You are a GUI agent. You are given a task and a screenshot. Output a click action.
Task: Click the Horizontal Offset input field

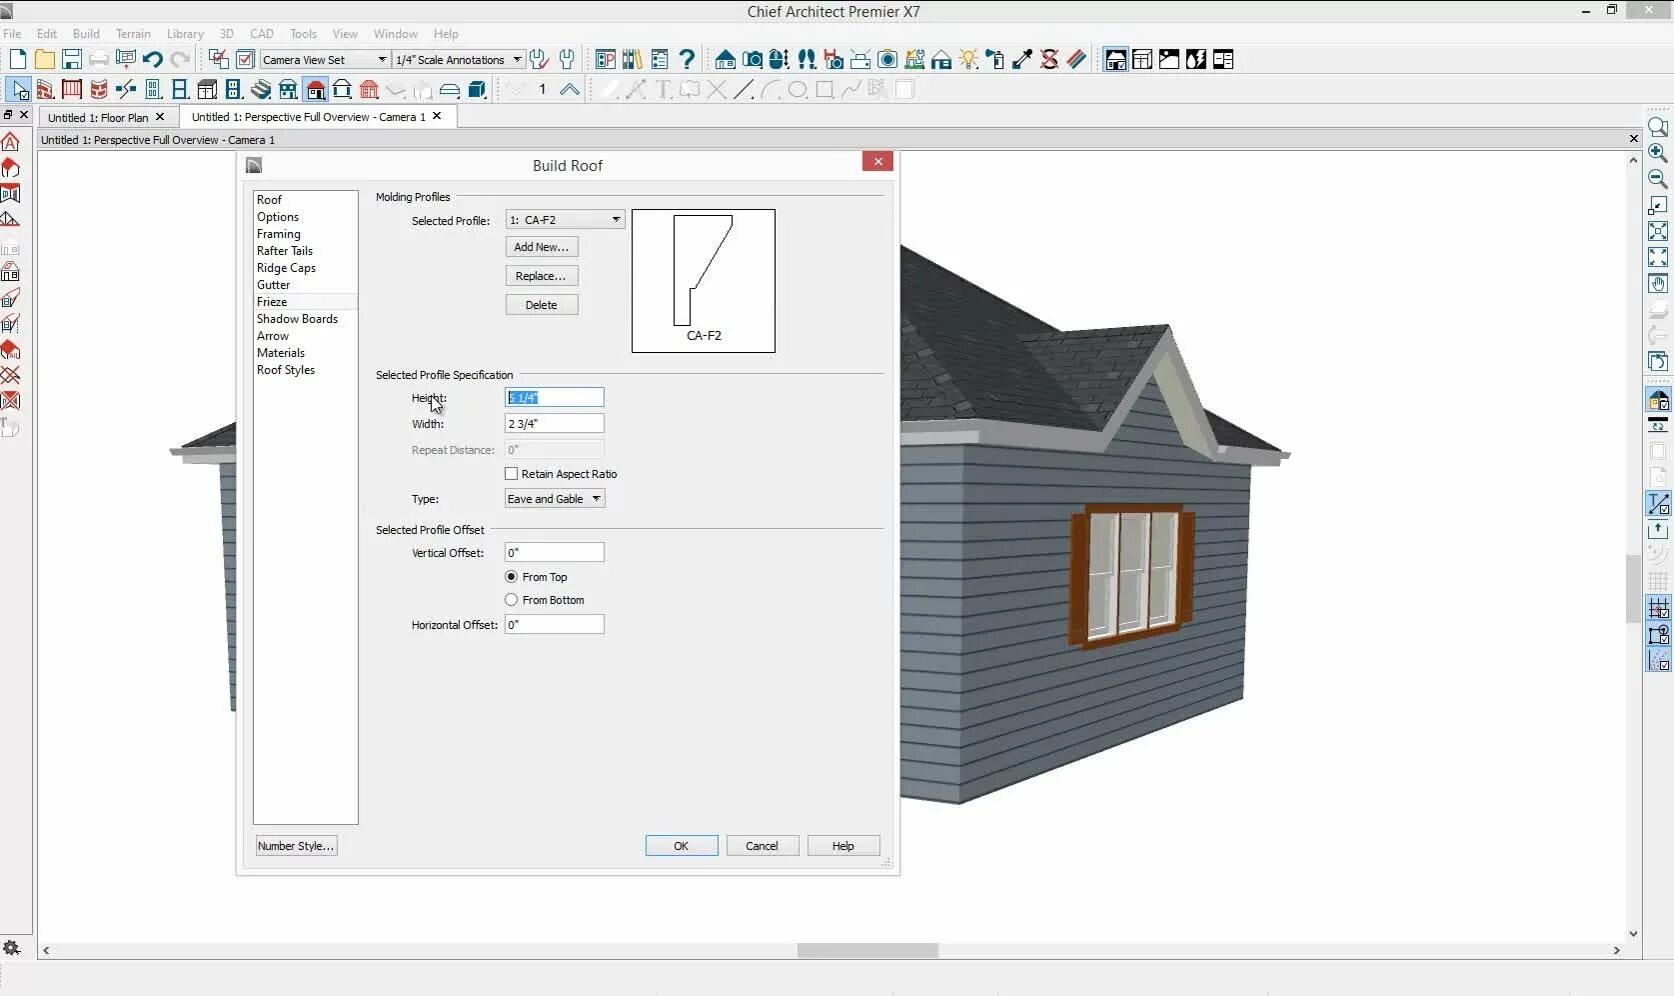pyautogui.click(x=554, y=625)
